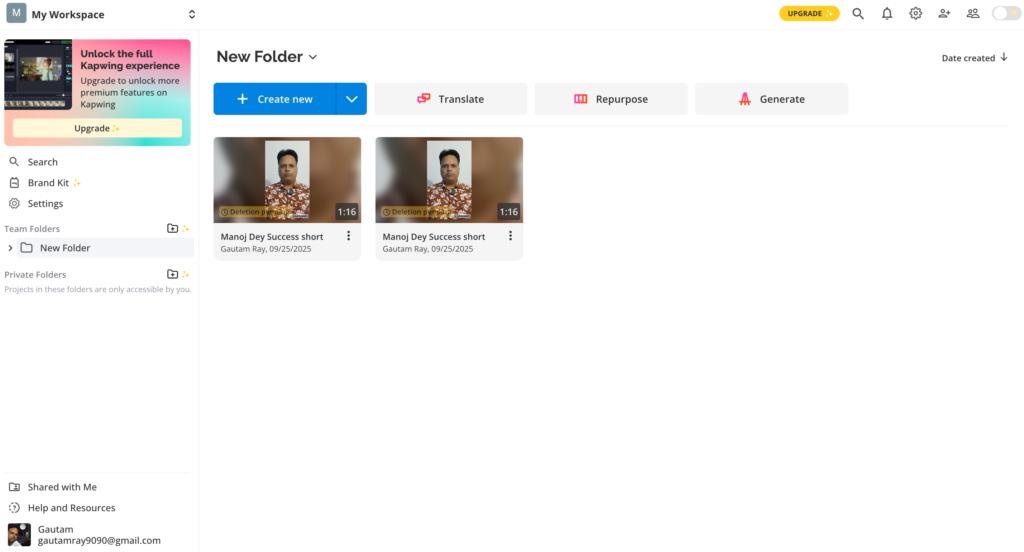Viewport: 1024px width, 552px height.
Task: Open the notifications bell
Action: click(x=886, y=14)
